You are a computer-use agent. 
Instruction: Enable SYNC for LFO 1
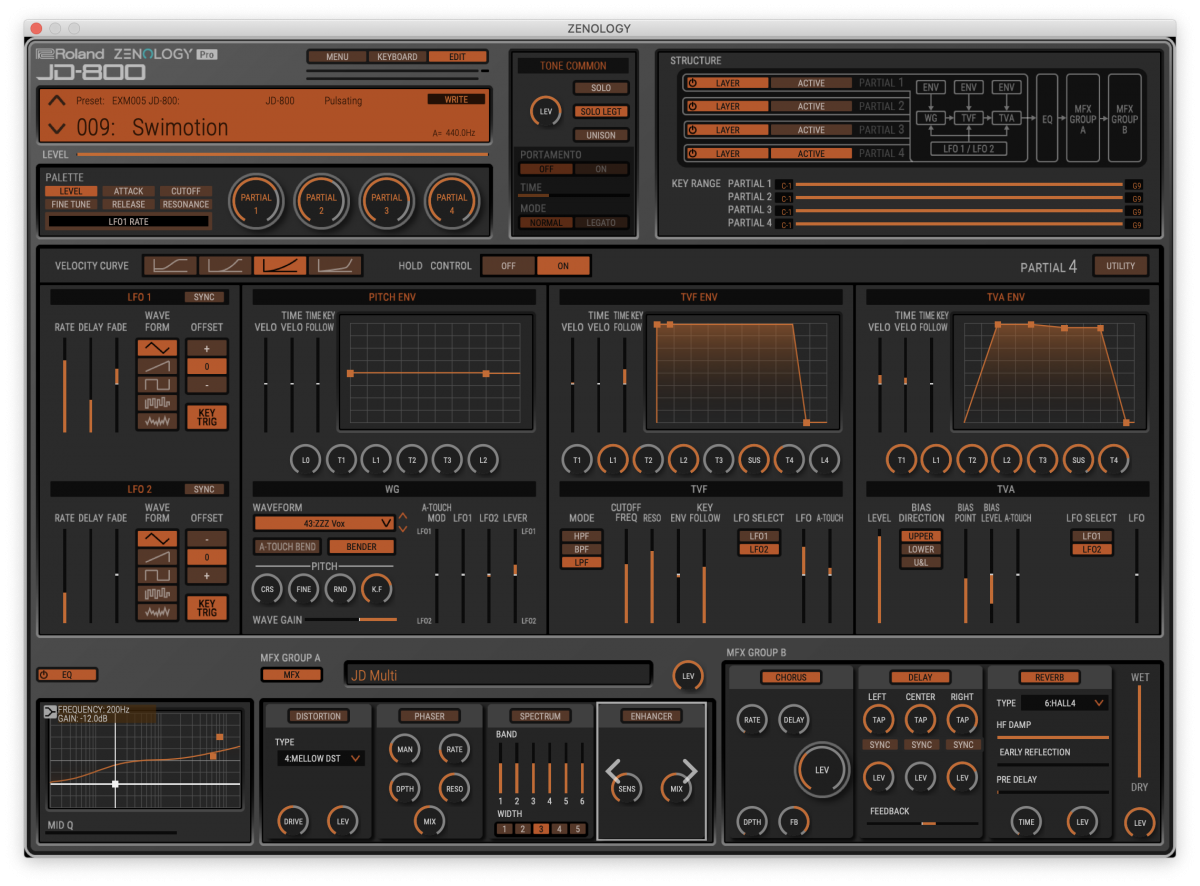tap(204, 297)
